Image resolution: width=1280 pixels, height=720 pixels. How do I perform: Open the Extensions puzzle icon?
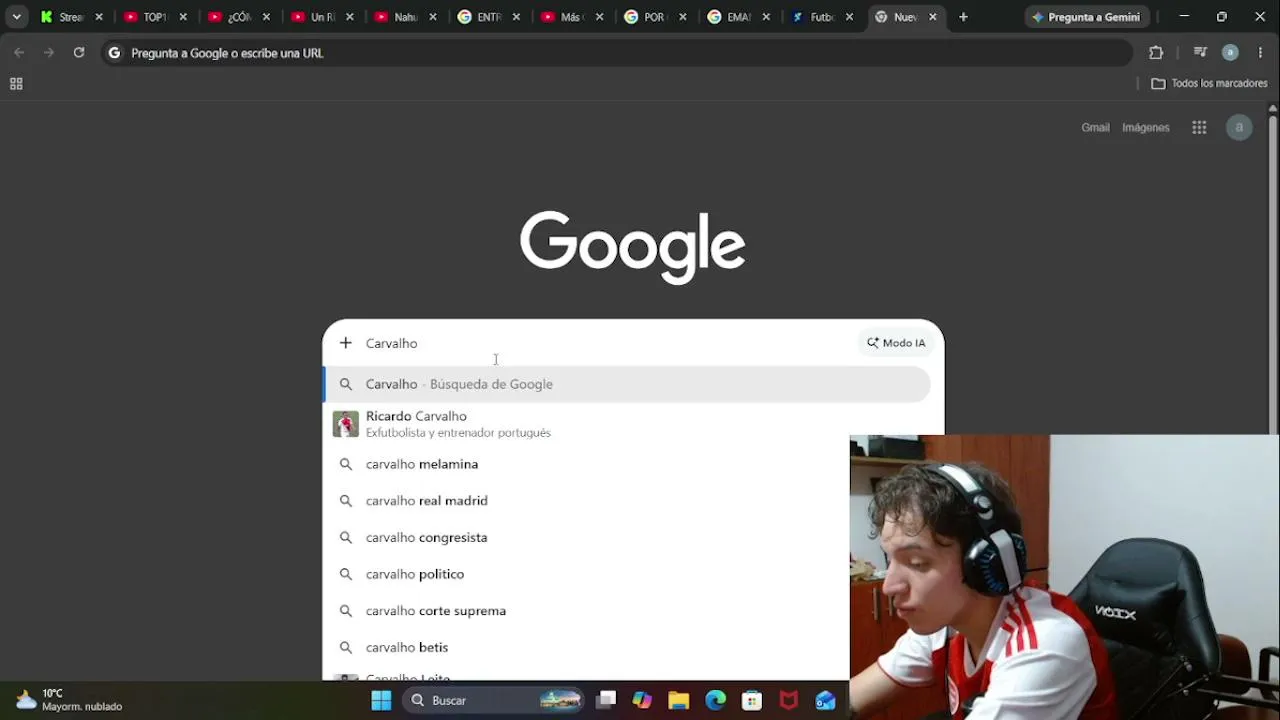(1156, 53)
